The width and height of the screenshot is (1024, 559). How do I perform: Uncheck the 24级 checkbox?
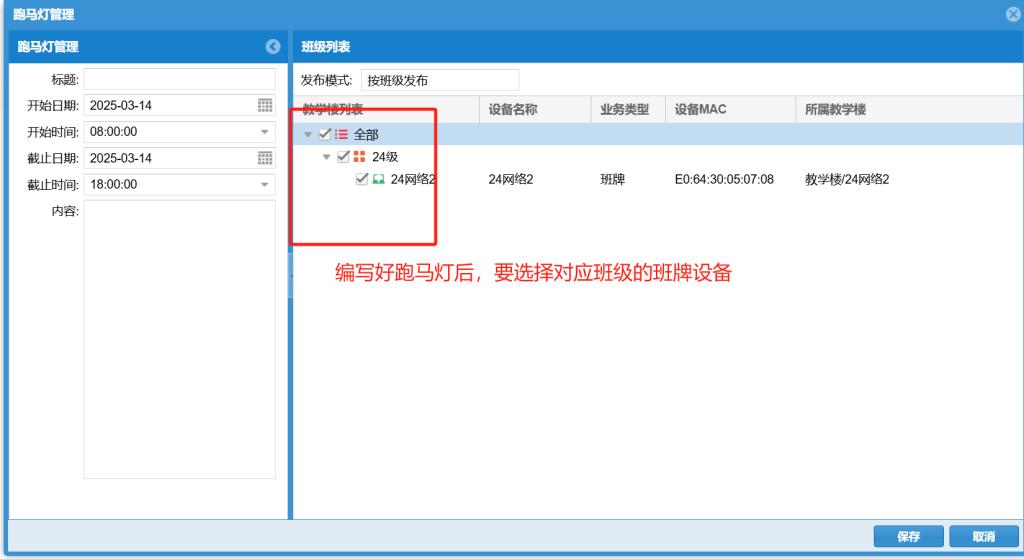coord(343,157)
